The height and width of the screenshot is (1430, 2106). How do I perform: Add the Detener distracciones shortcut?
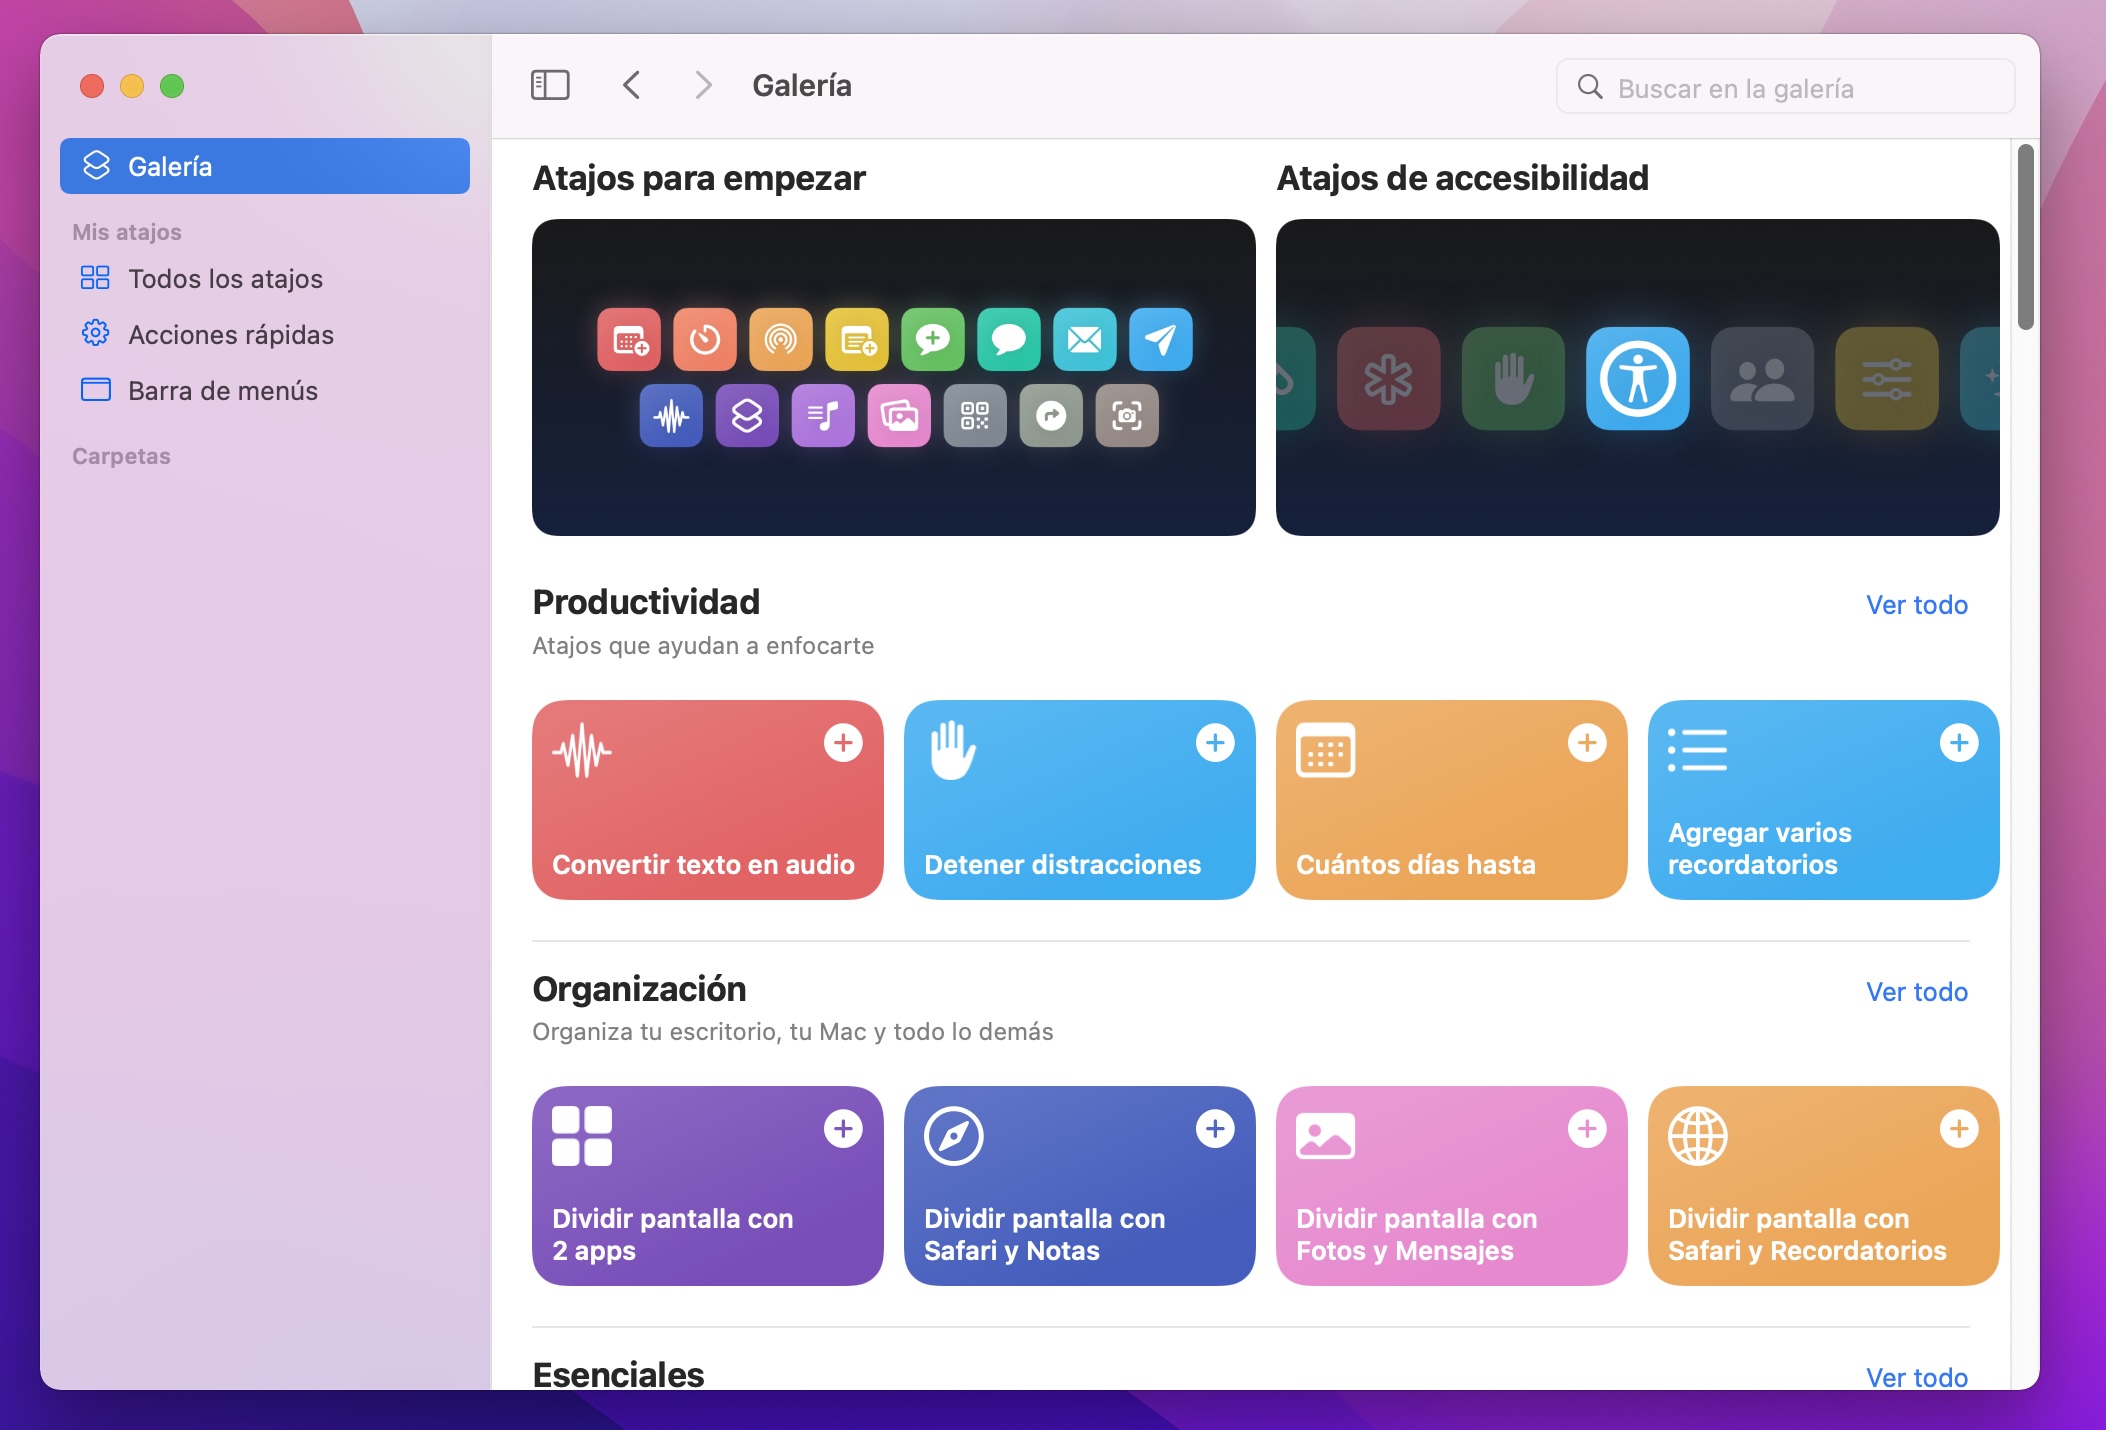pos(1216,742)
